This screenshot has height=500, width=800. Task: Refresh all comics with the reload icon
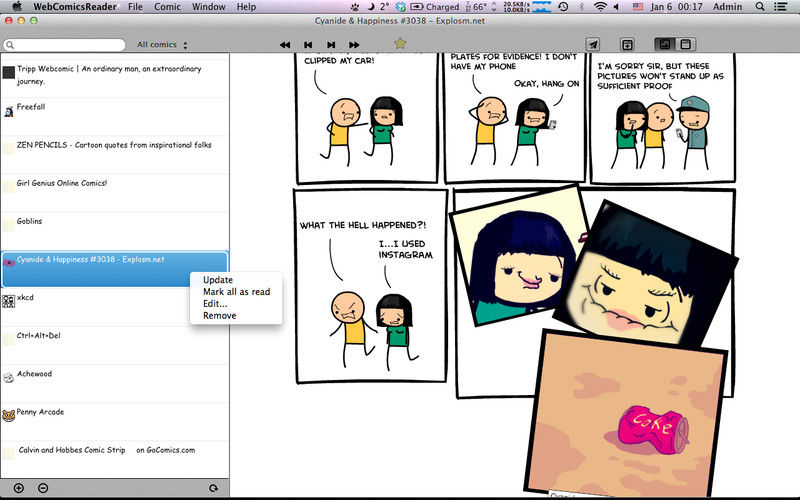pyautogui.click(x=213, y=488)
